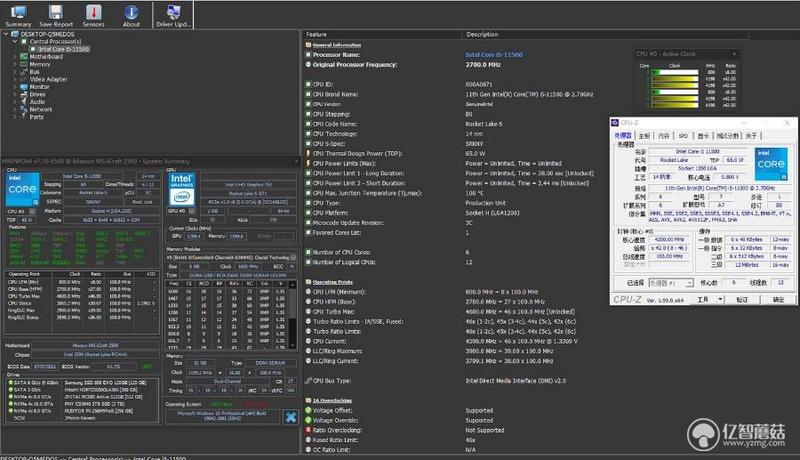The width and height of the screenshot is (800, 460).
Task: Close the CPU #0 Active Clock panel
Action: point(734,54)
